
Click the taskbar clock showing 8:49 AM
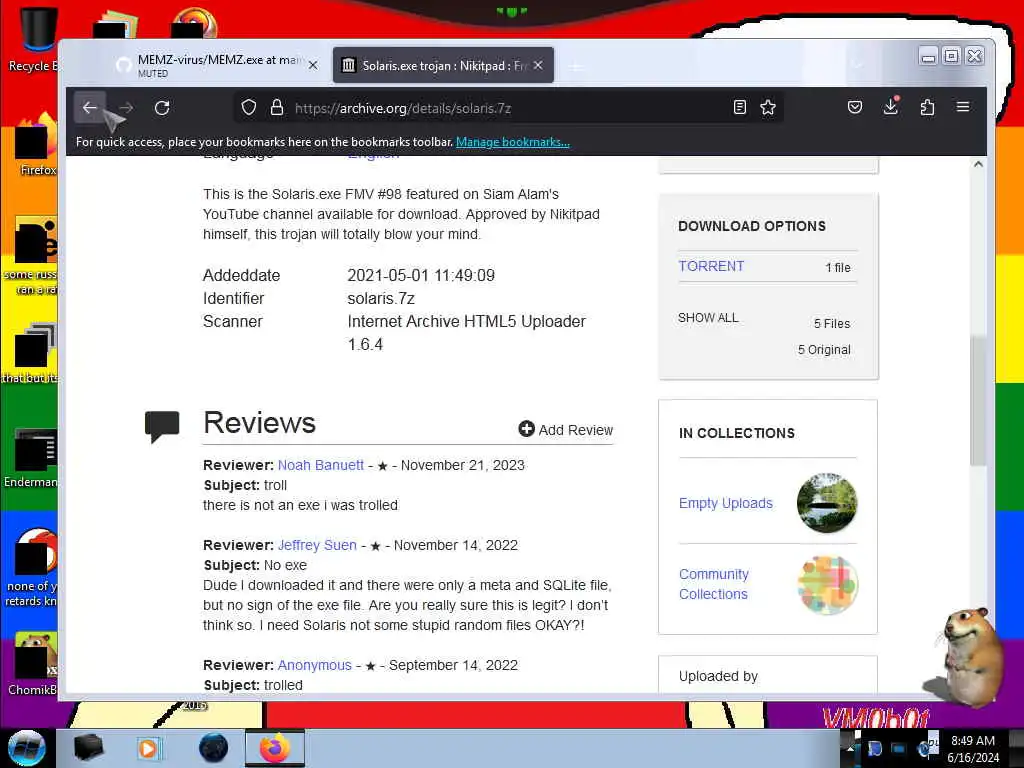[x=973, y=749]
